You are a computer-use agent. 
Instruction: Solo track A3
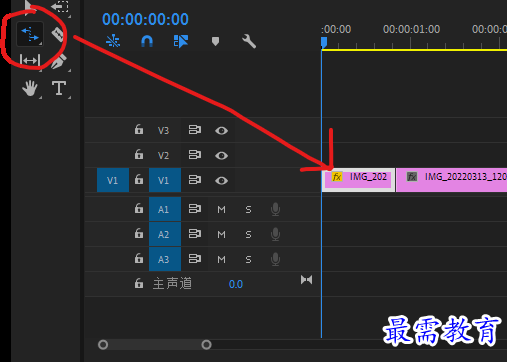click(248, 259)
